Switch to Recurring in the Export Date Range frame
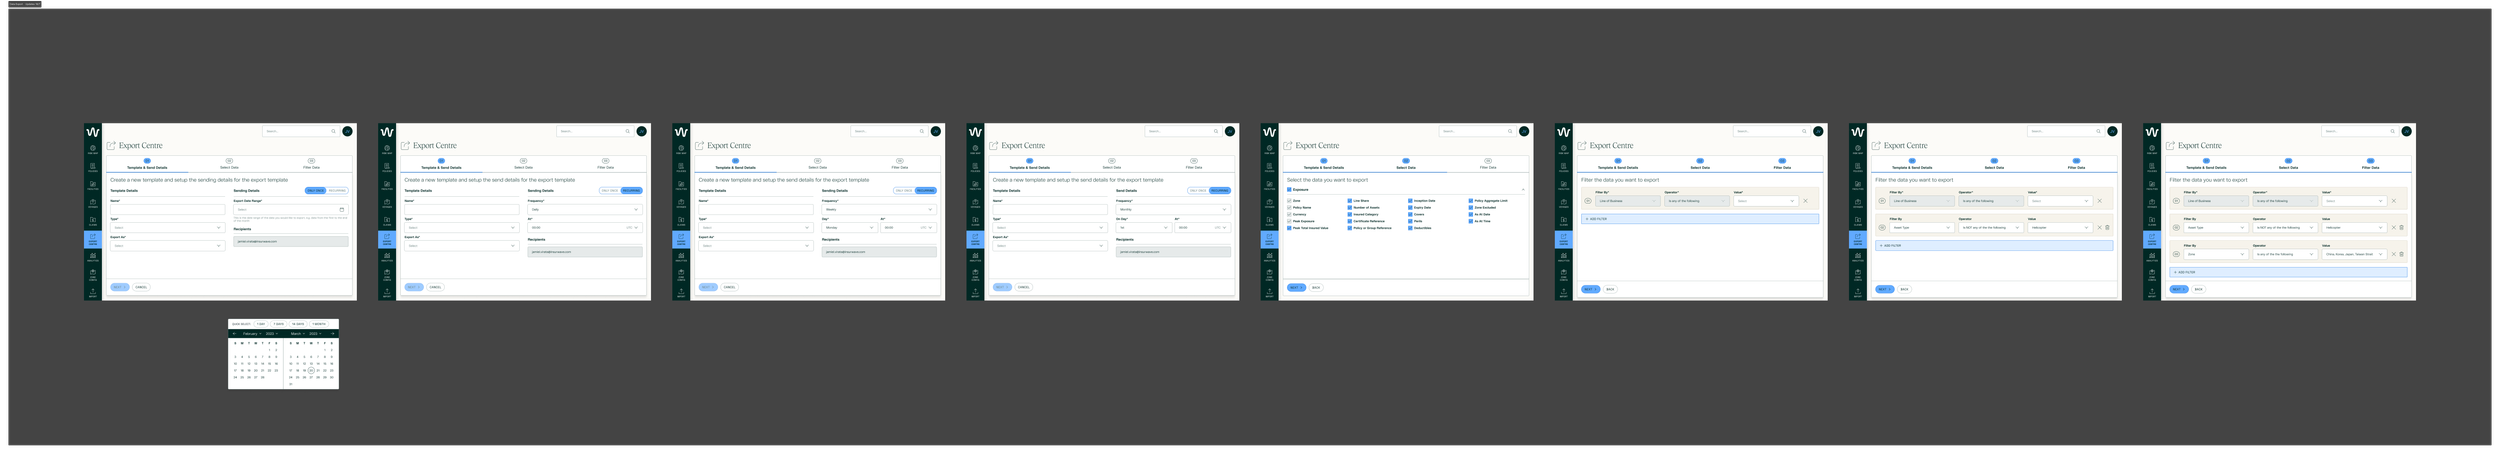The width and height of the screenshot is (2500, 454). point(337,190)
